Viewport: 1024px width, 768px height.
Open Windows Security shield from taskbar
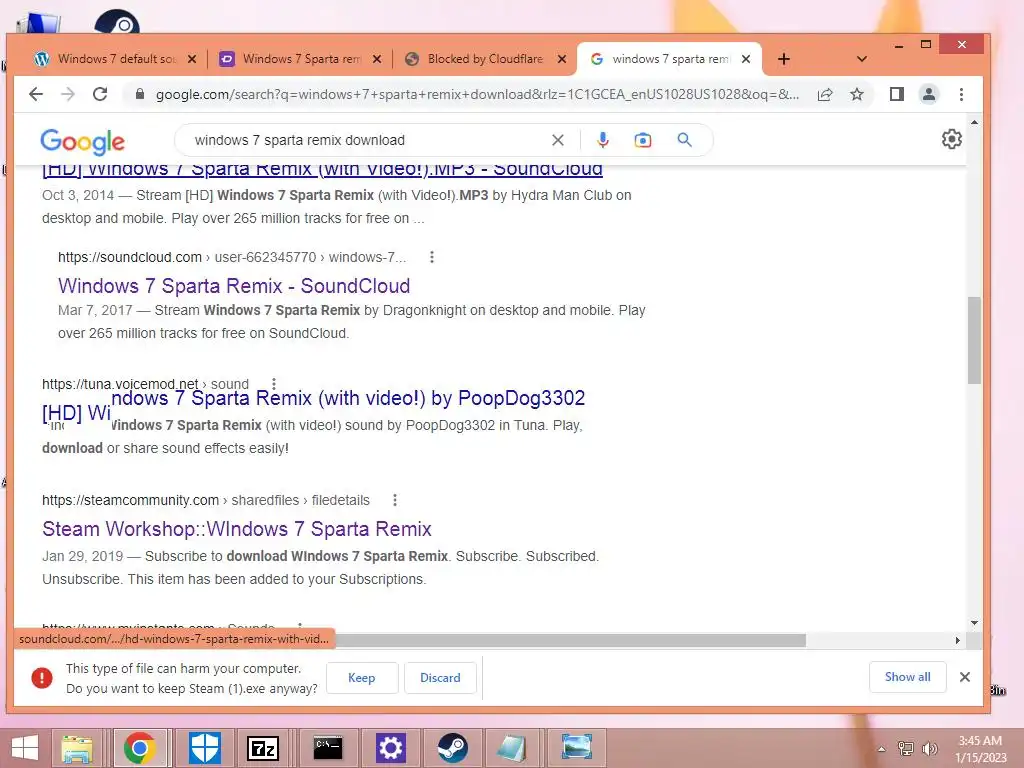click(x=204, y=748)
